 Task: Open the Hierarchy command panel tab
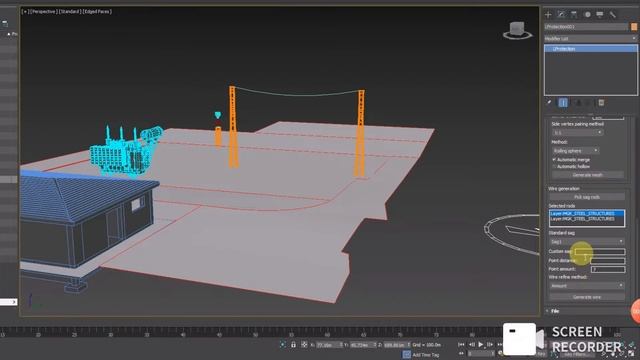(x=574, y=15)
